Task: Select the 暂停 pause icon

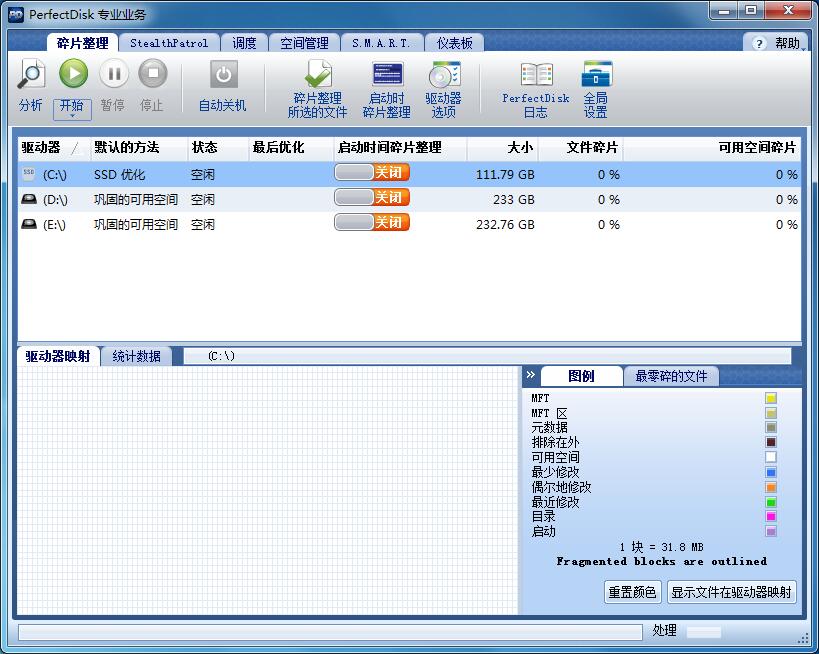Action: click(114, 73)
